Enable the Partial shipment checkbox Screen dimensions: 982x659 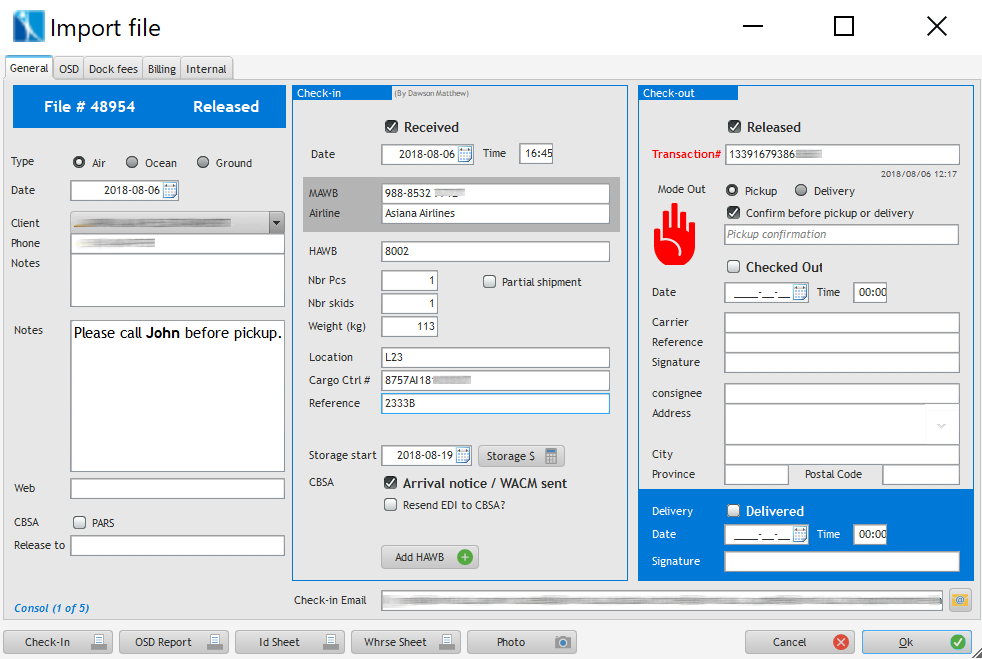(489, 282)
